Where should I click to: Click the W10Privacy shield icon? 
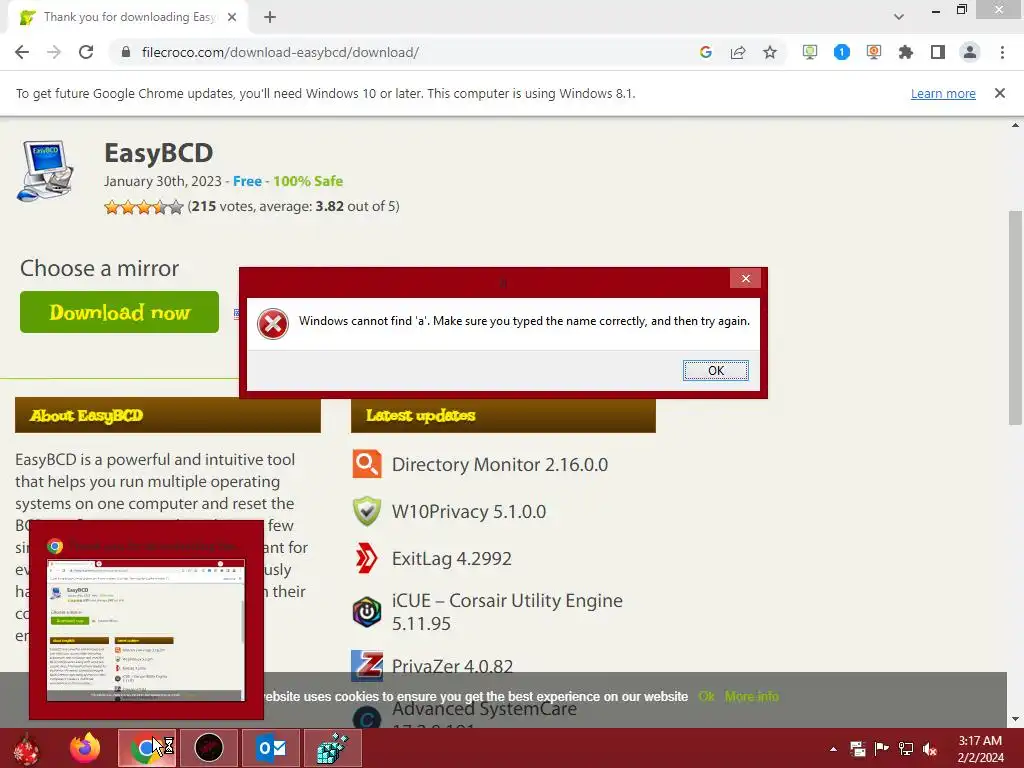367,511
